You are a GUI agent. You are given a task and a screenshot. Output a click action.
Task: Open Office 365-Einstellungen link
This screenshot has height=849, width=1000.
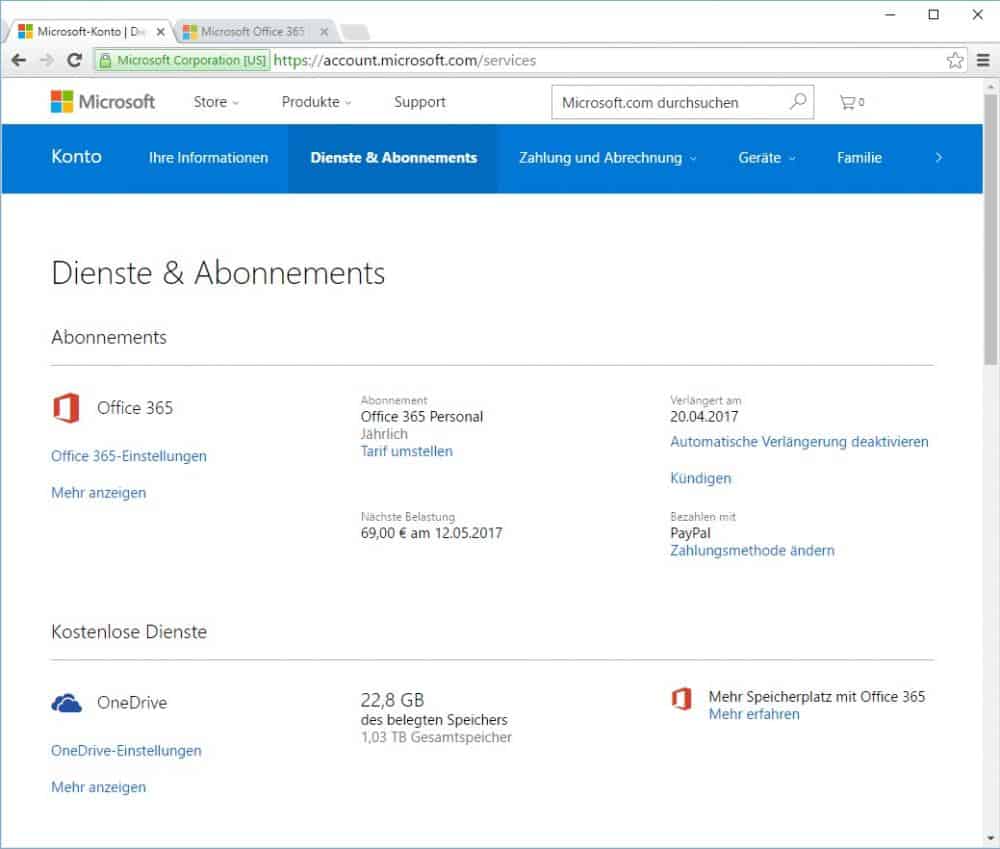coord(129,456)
